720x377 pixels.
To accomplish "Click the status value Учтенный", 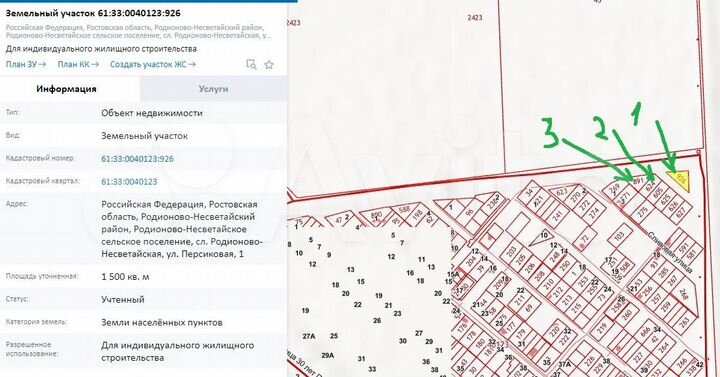I will pos(123,299).
